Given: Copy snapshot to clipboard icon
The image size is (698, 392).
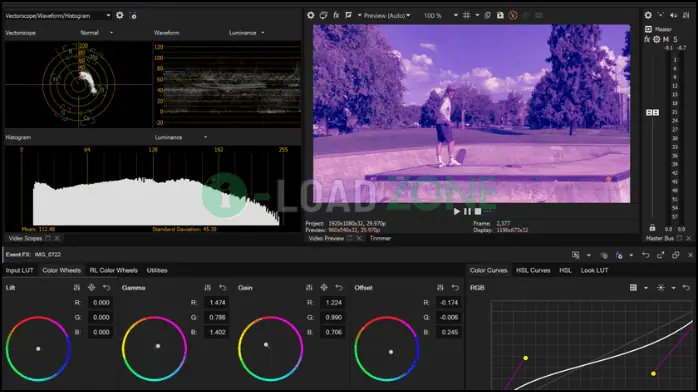Looking at the screenshot, I should click(487, 15).
